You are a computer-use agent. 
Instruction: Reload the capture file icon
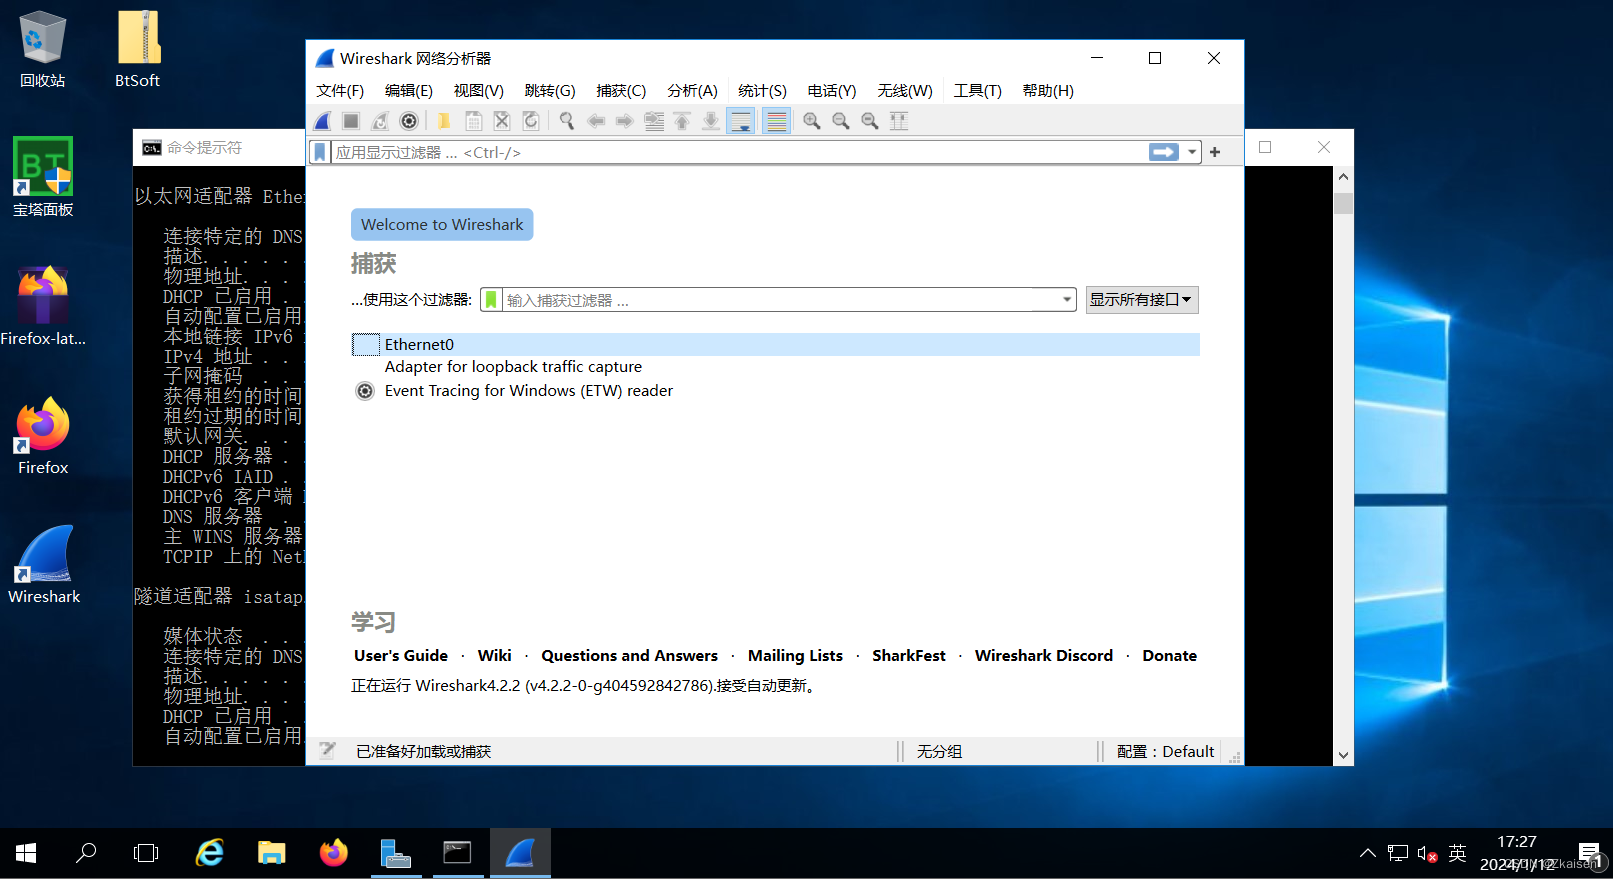531,121
